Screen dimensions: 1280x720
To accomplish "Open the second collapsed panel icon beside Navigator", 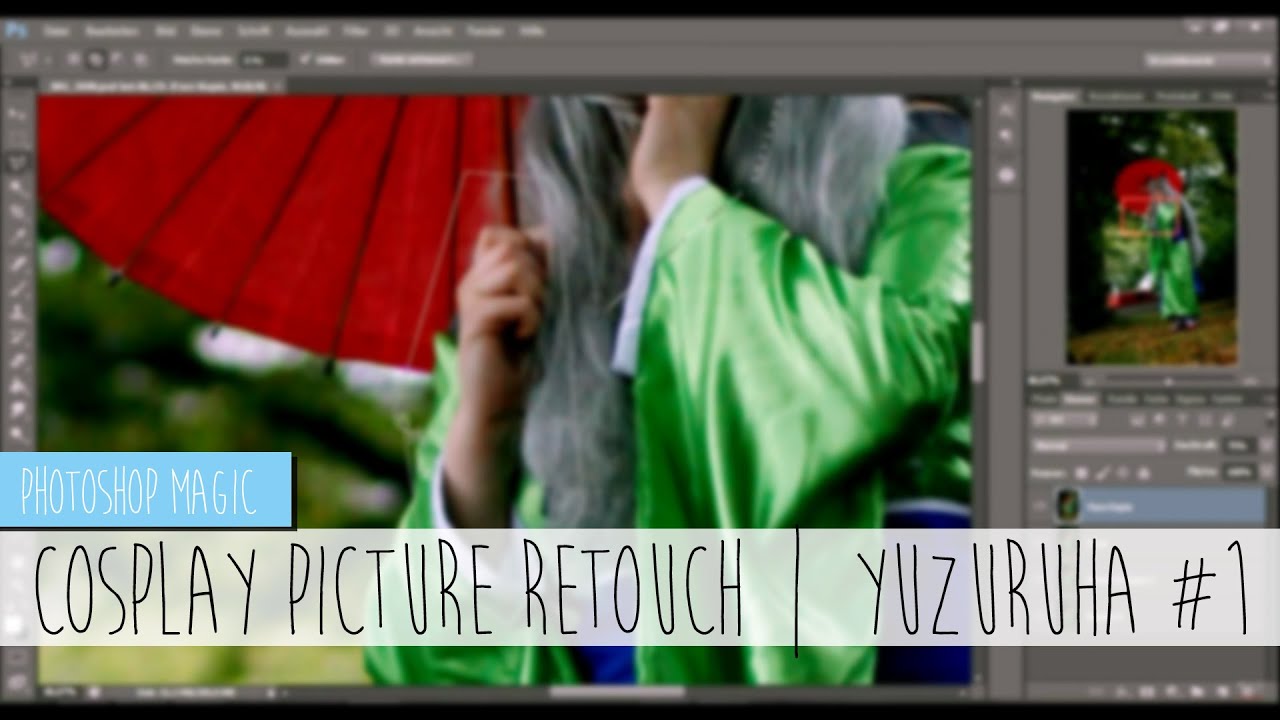I will tap(1007, 133).
